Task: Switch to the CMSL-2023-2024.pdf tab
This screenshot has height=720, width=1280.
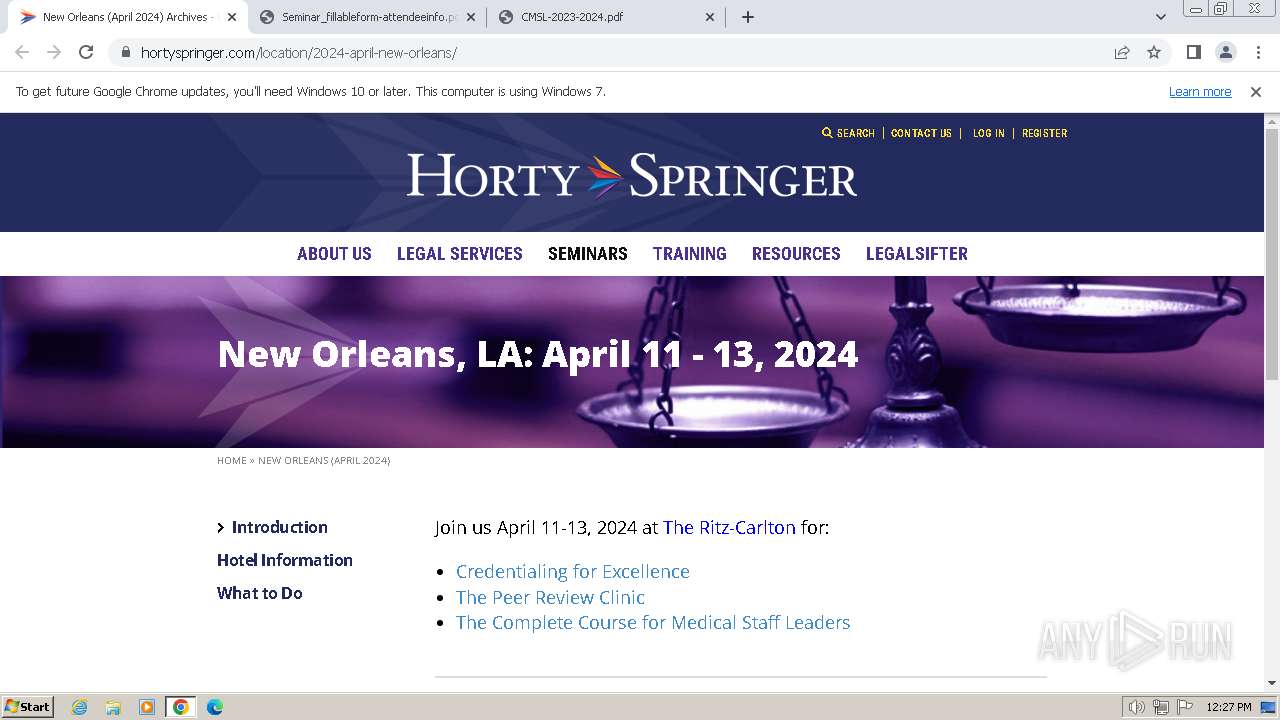Action: pyautogui.click(x=607, y=17)
